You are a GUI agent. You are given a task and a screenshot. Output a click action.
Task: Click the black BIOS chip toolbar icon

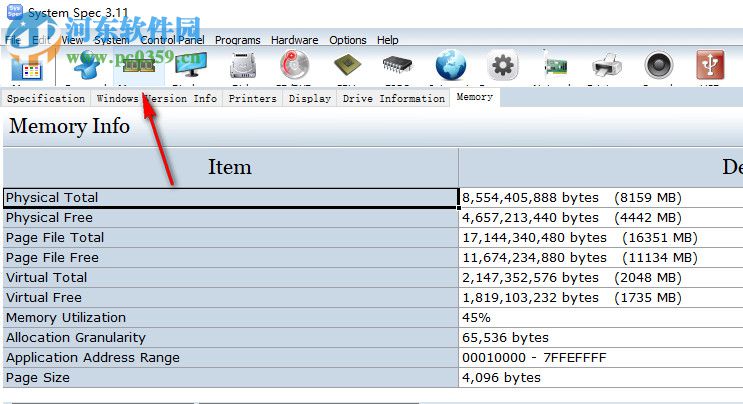tap(398, 64)
